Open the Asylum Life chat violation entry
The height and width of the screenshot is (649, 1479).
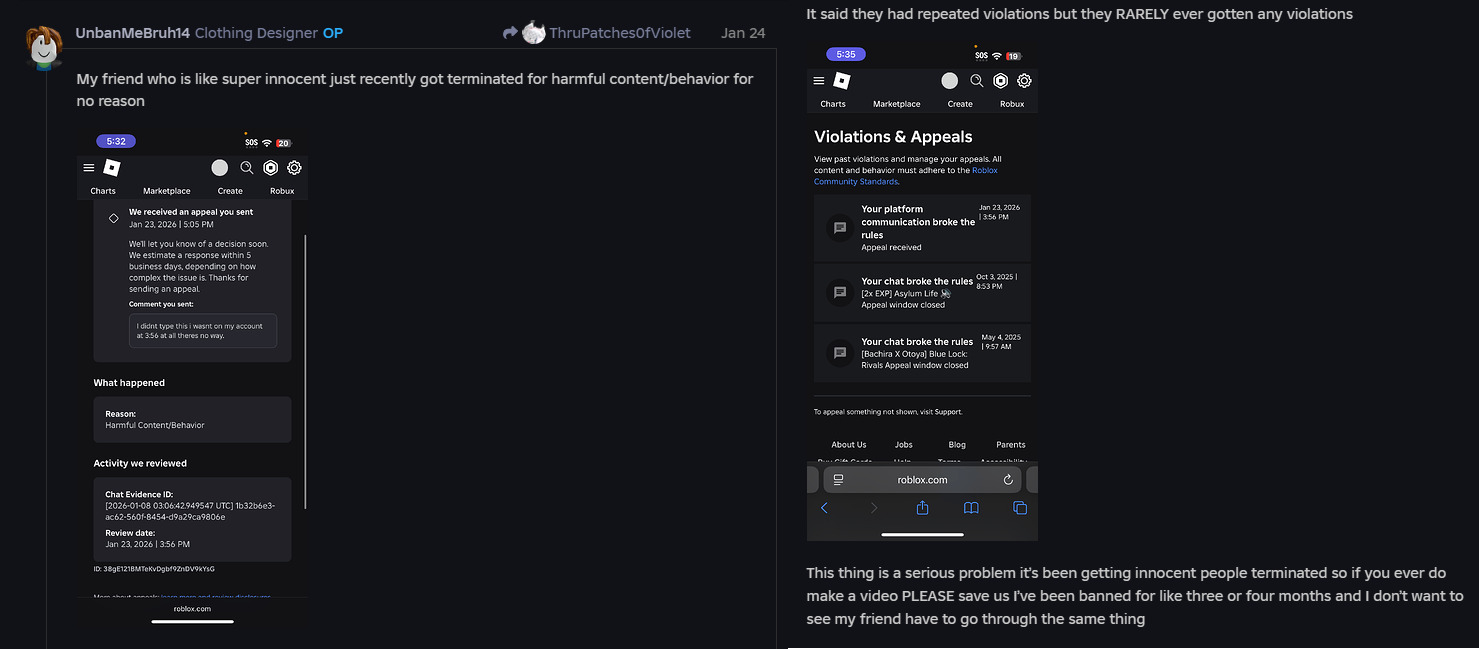click(x=922, y=293)
